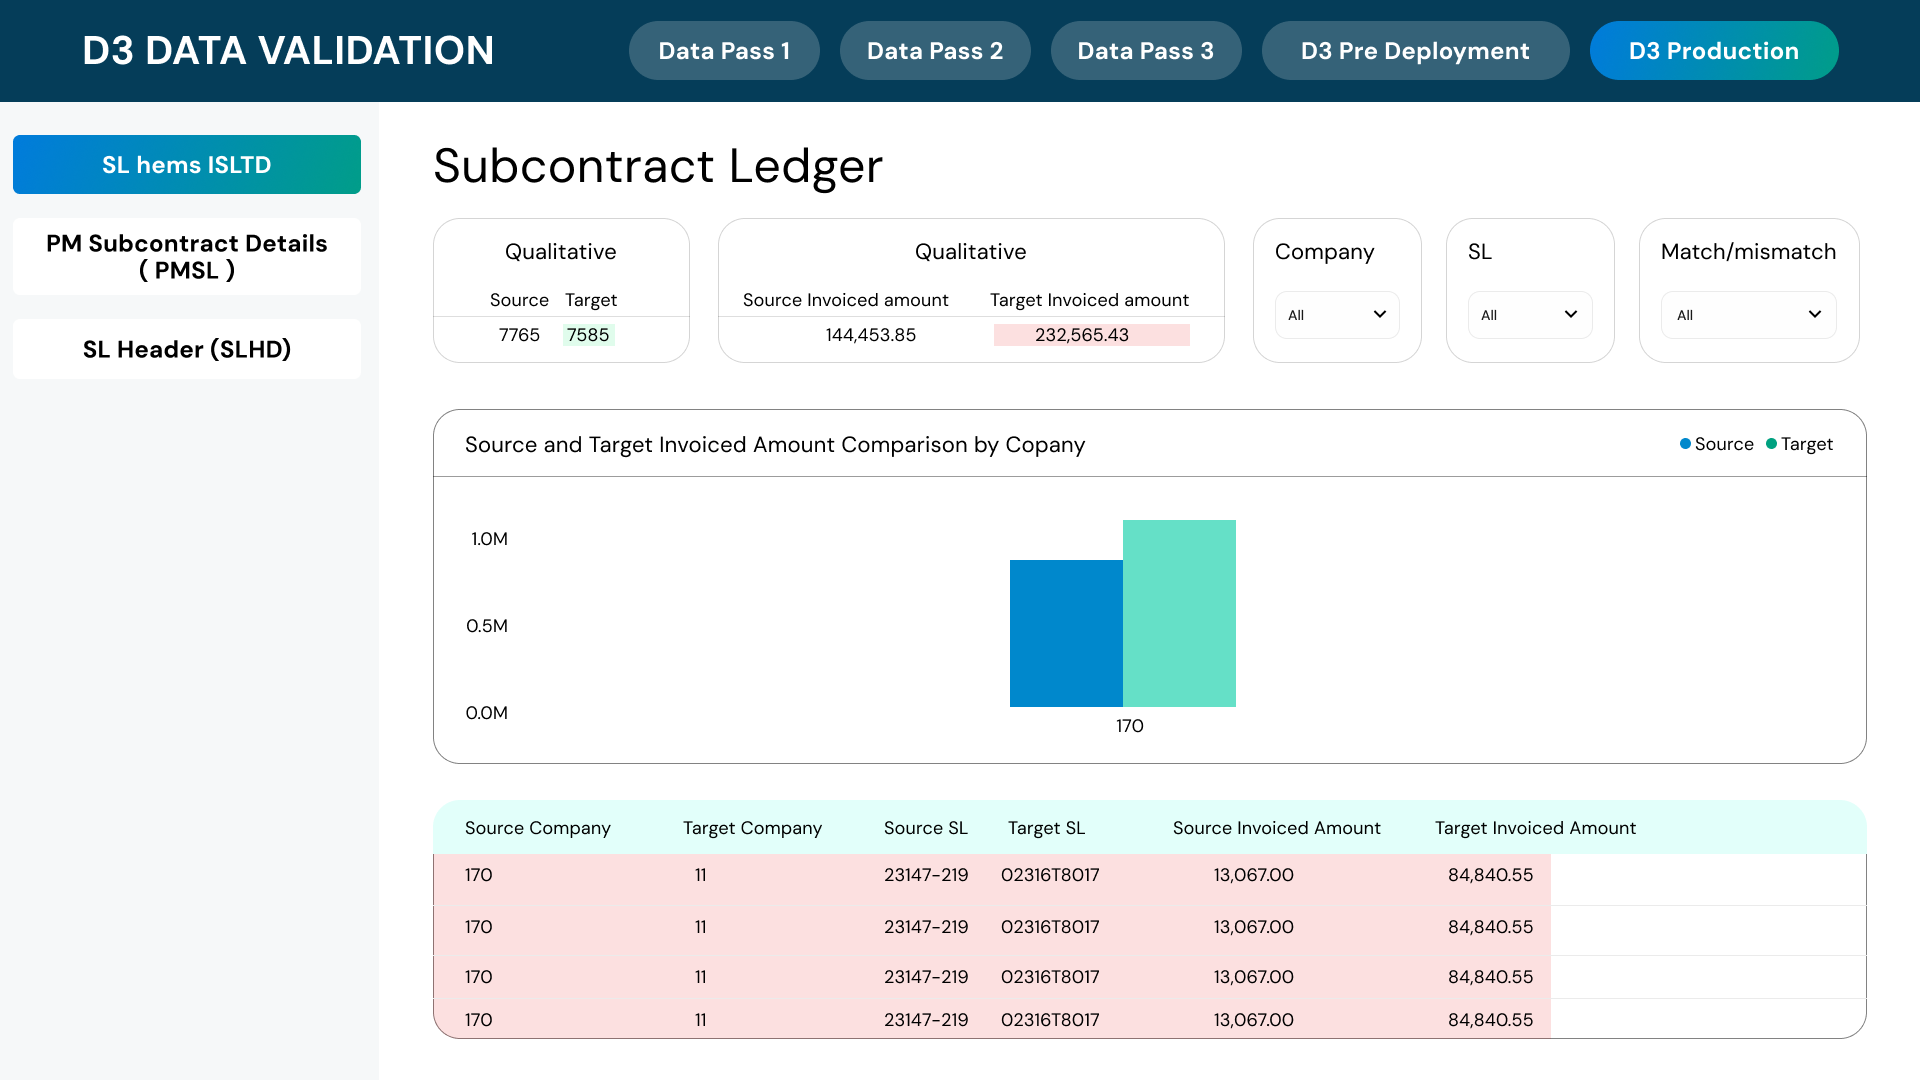This screenshot has width=1920, height=1080.
Task: Click the chart title about Invoiced Amount Comparison
Action: tap(775, 445)
